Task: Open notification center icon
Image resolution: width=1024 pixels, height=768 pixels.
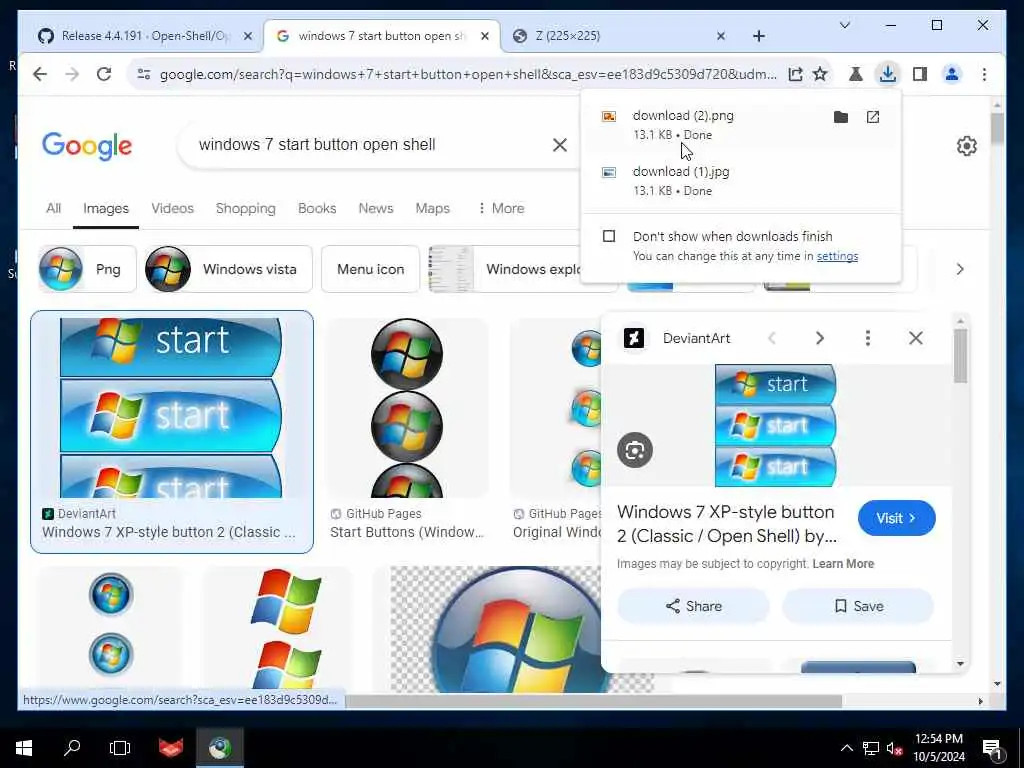Action: [x=991, y=749]
